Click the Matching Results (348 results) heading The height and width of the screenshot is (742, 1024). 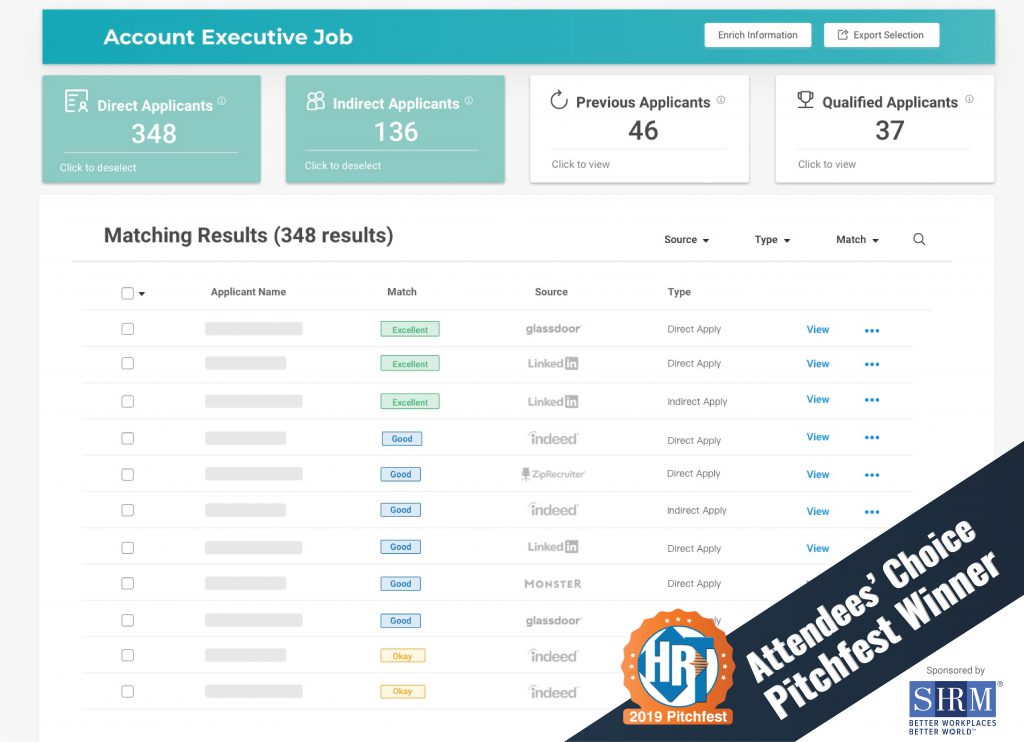[x=249, y=235]
